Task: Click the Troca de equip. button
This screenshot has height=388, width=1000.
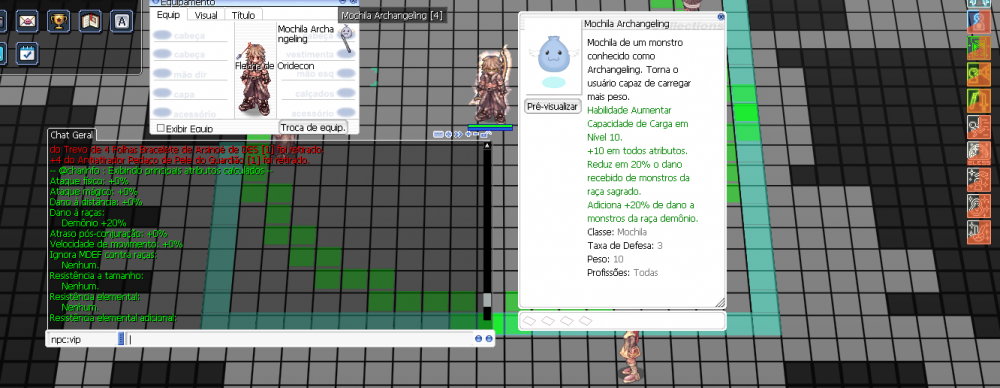Action: pos(314,127)
